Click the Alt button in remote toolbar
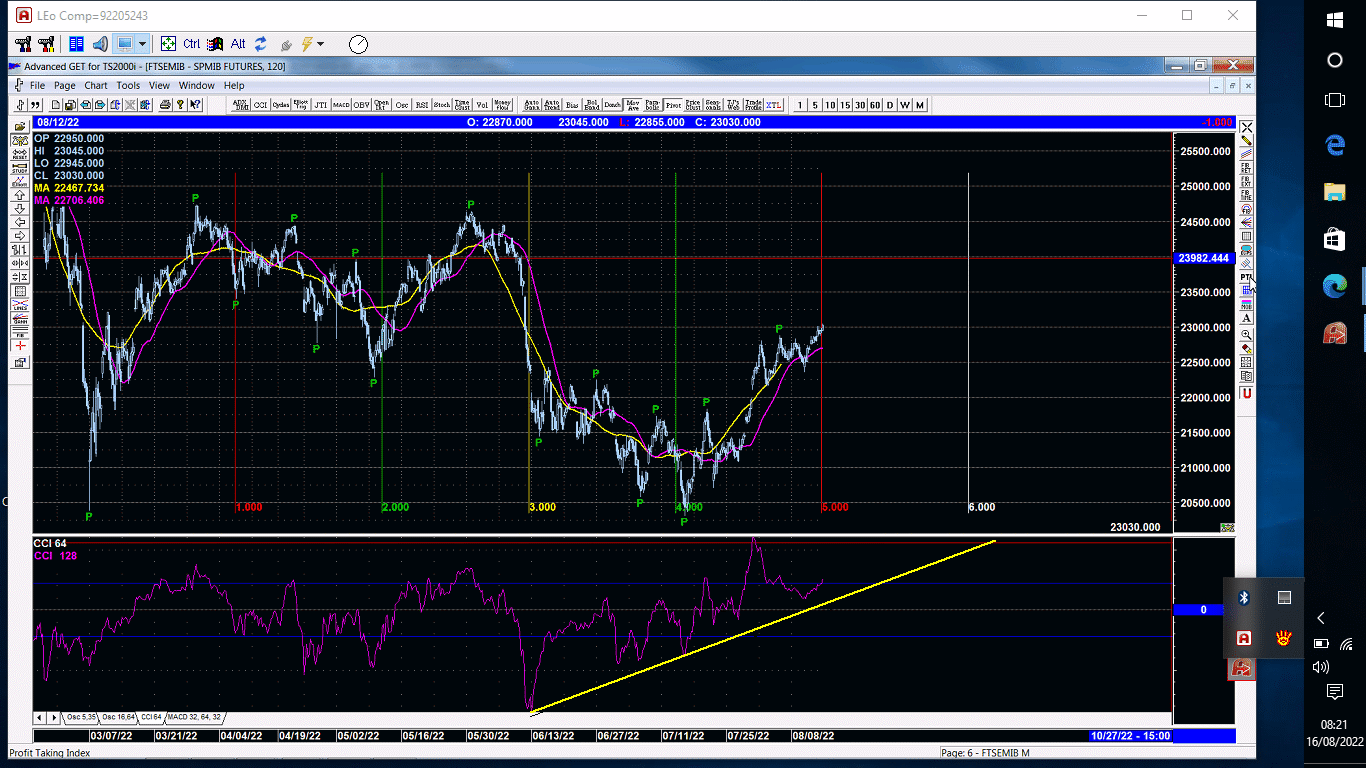Image resolution: width=1366 pixels, height=768 pixels. pyautogui.click(x=238, y=44)
